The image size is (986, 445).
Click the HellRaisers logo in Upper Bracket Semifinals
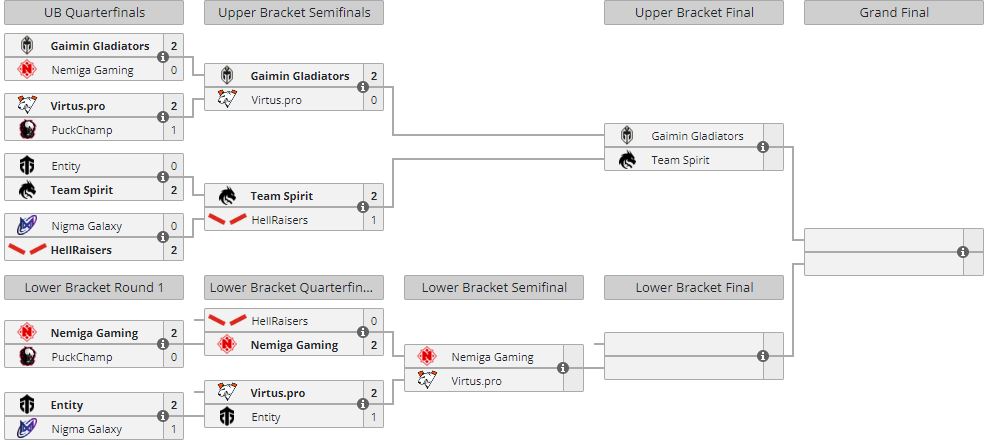(227, 220)
